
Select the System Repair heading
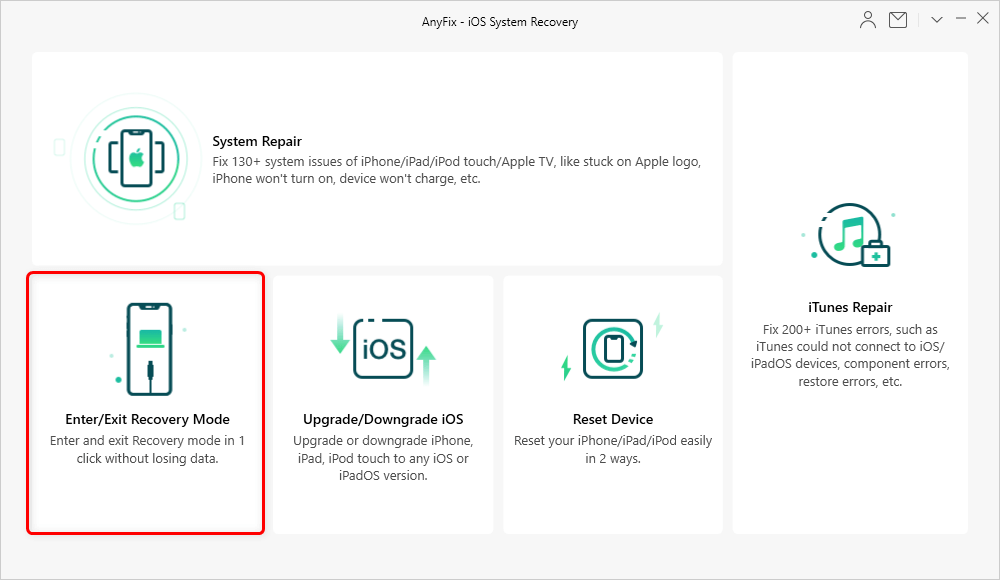tap(257, 142)
